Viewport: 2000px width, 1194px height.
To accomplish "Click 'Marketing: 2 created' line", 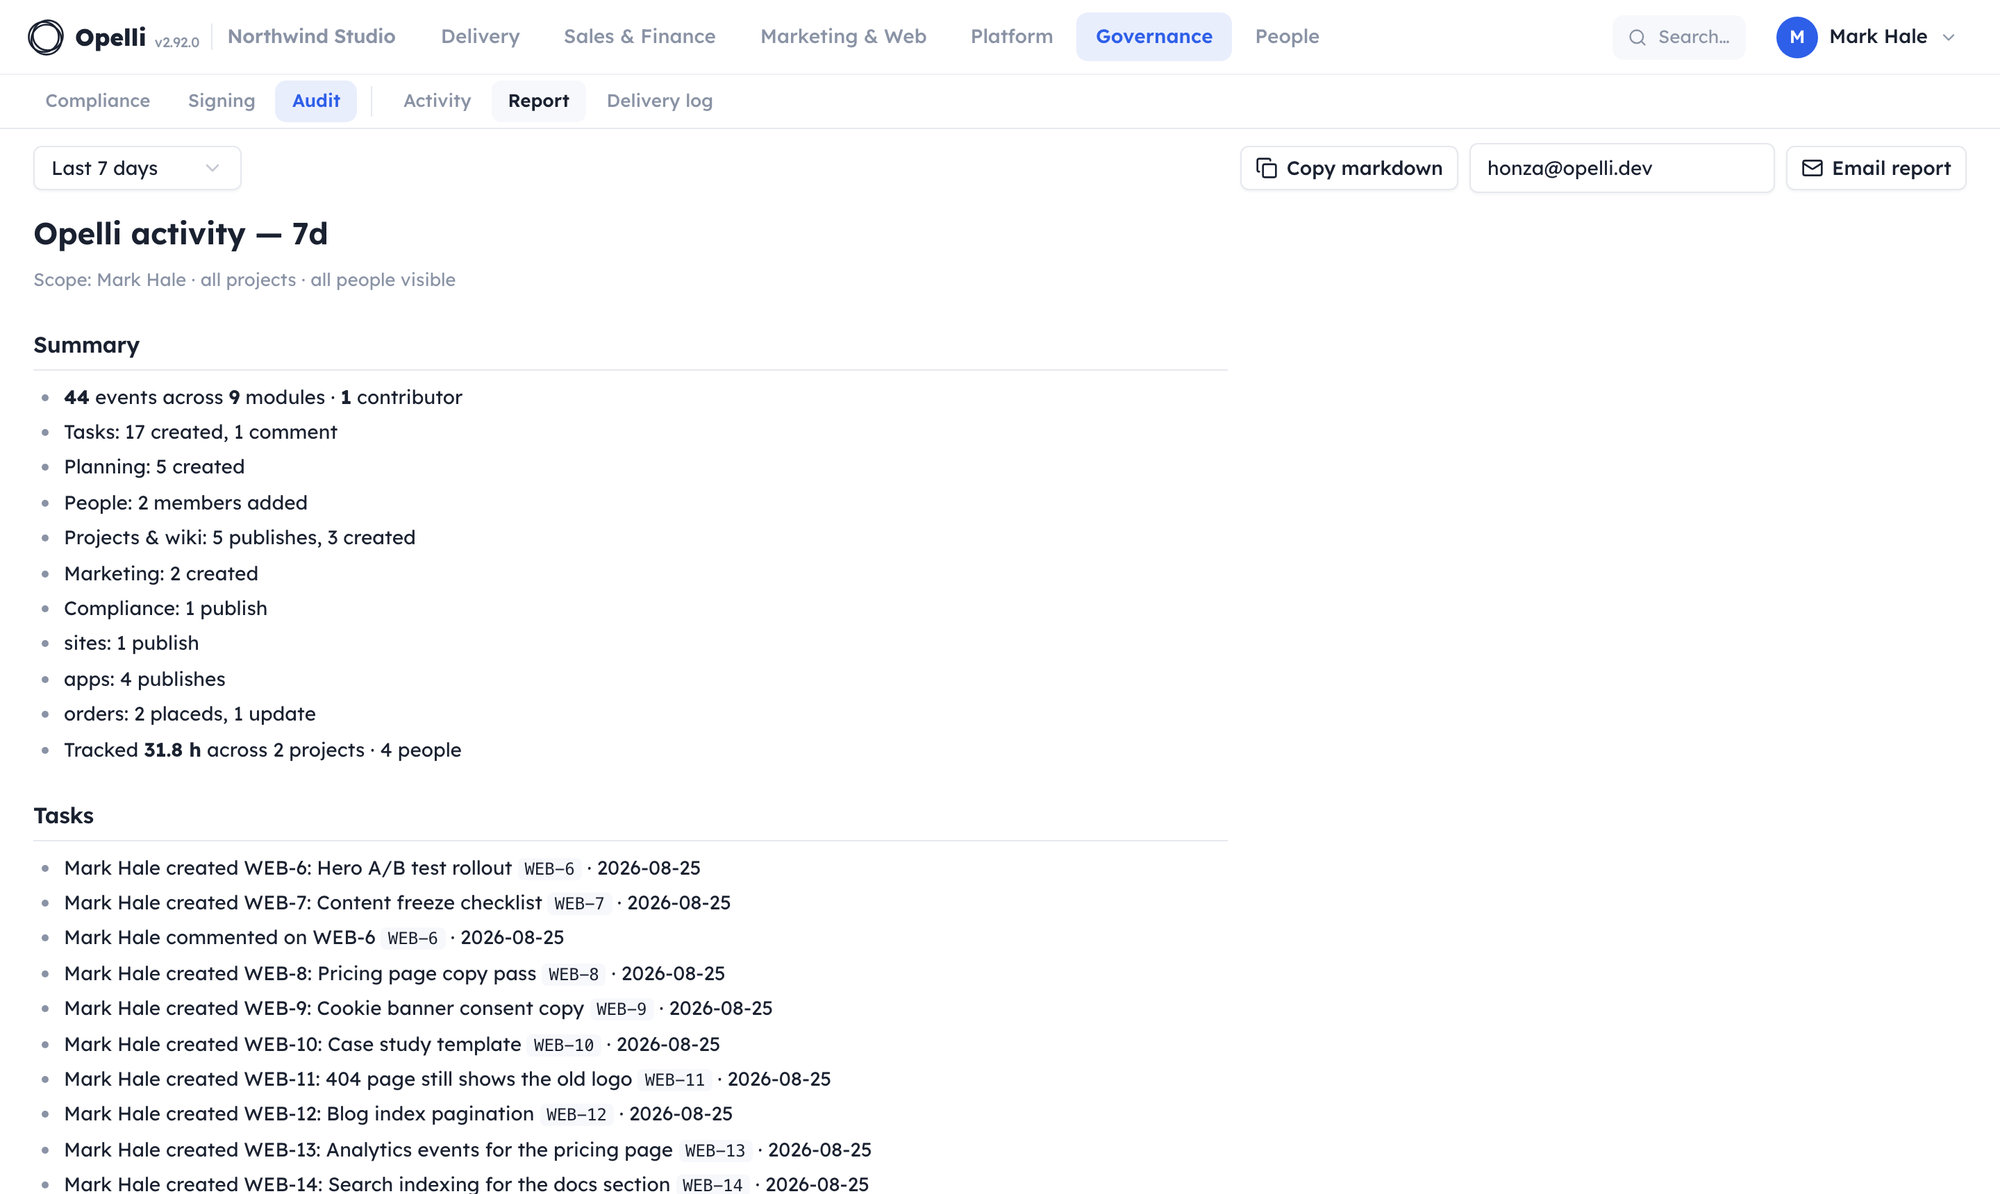I will pyautogui.click(x=161, y=574).
